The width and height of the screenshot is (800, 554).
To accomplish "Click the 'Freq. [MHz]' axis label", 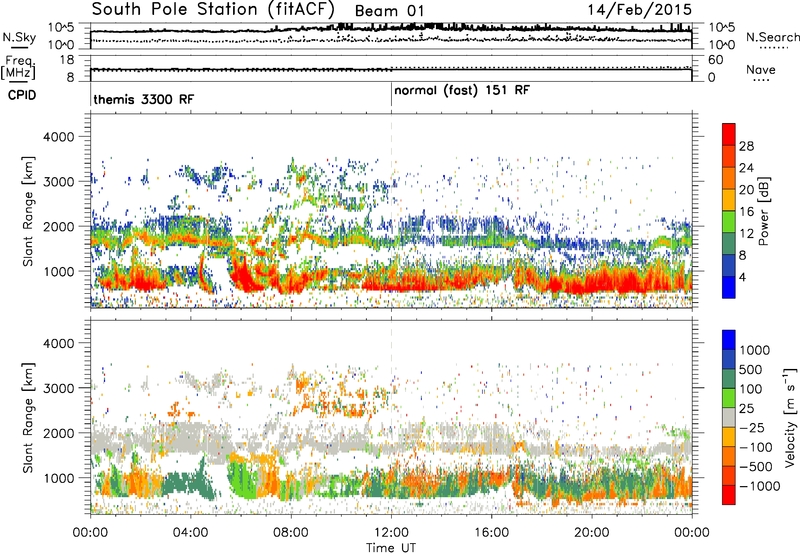I will 18,68.
